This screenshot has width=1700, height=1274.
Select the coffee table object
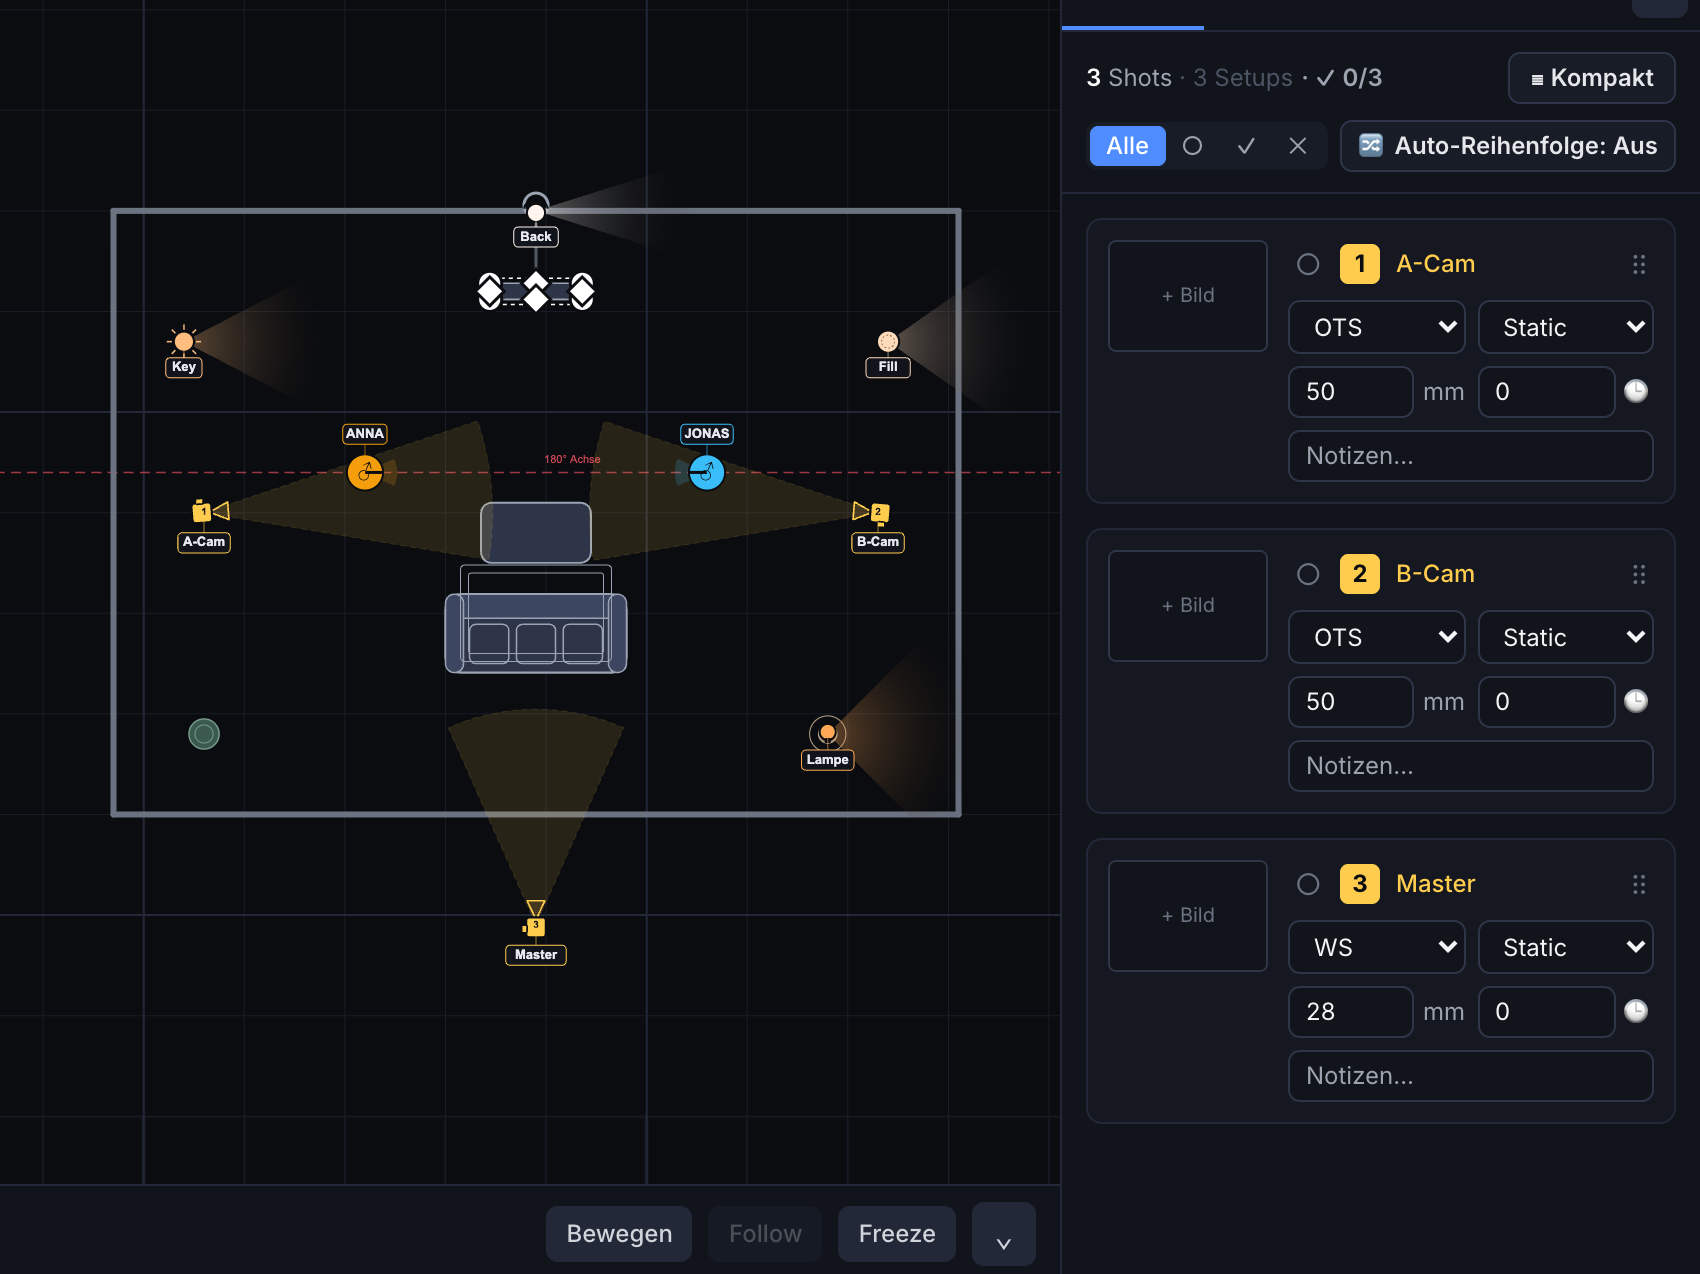536,532
